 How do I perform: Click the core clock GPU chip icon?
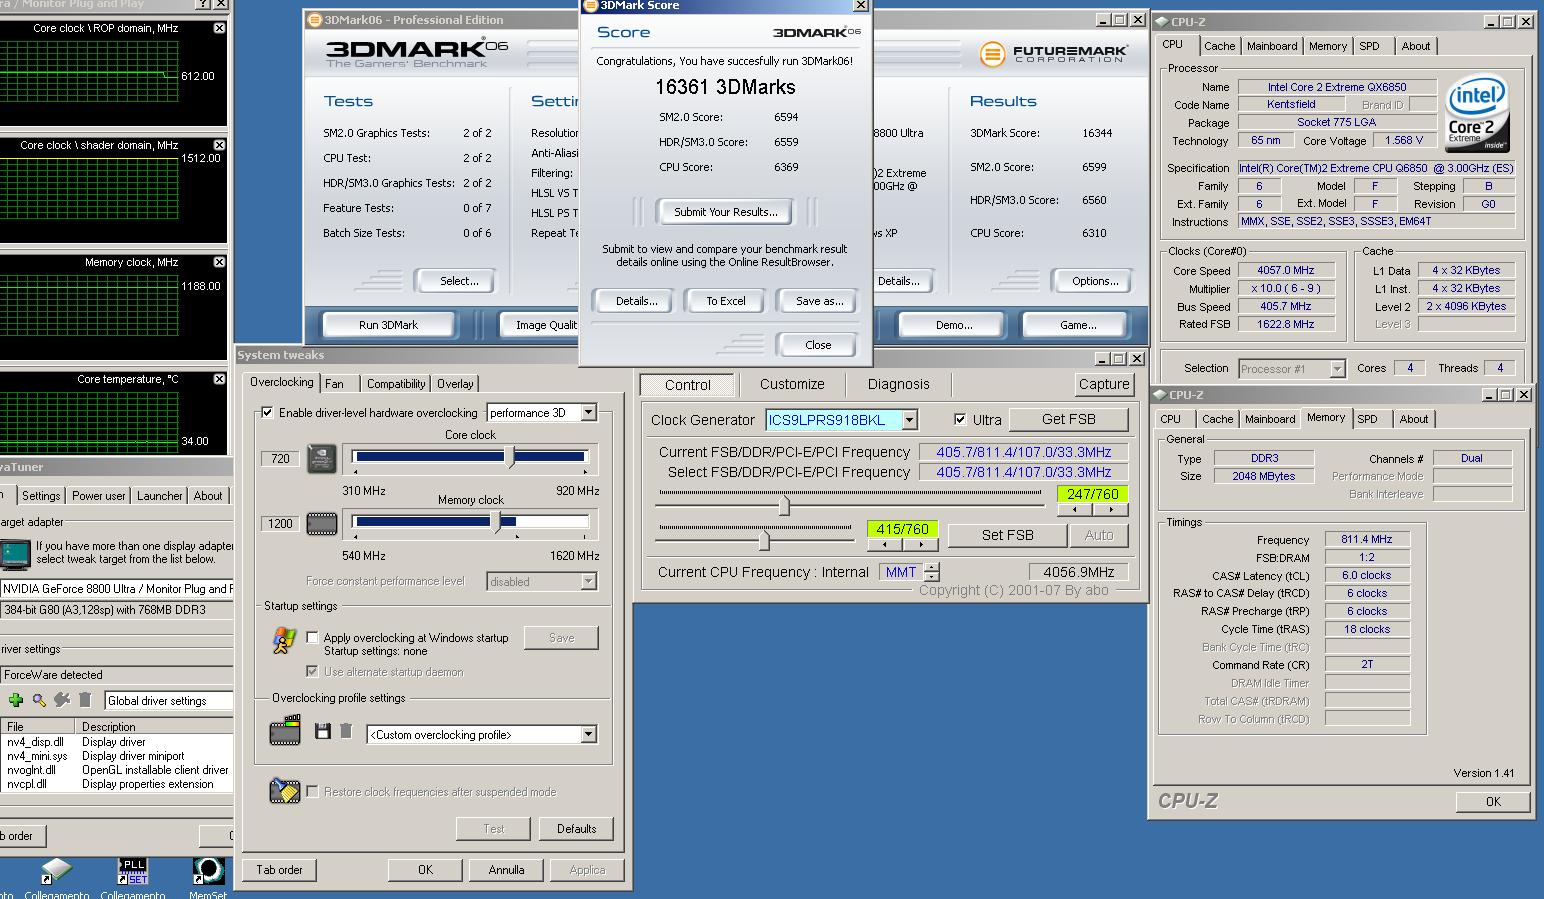coord(322,459)
